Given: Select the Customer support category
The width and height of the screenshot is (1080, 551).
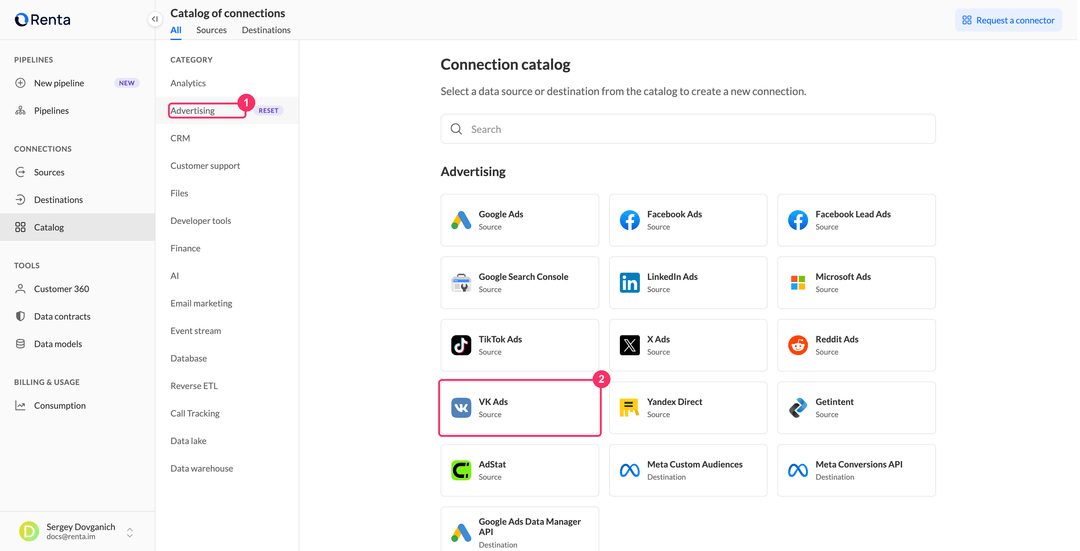Looking at the screenshot, I should pyautogui.click(x=205, y=166).
